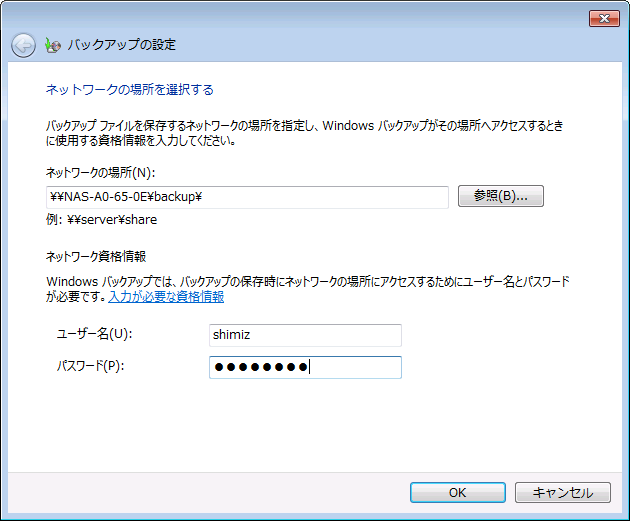Click the ユーザー名(U) label
Screen dimensions: 630x521
point(95,334)
